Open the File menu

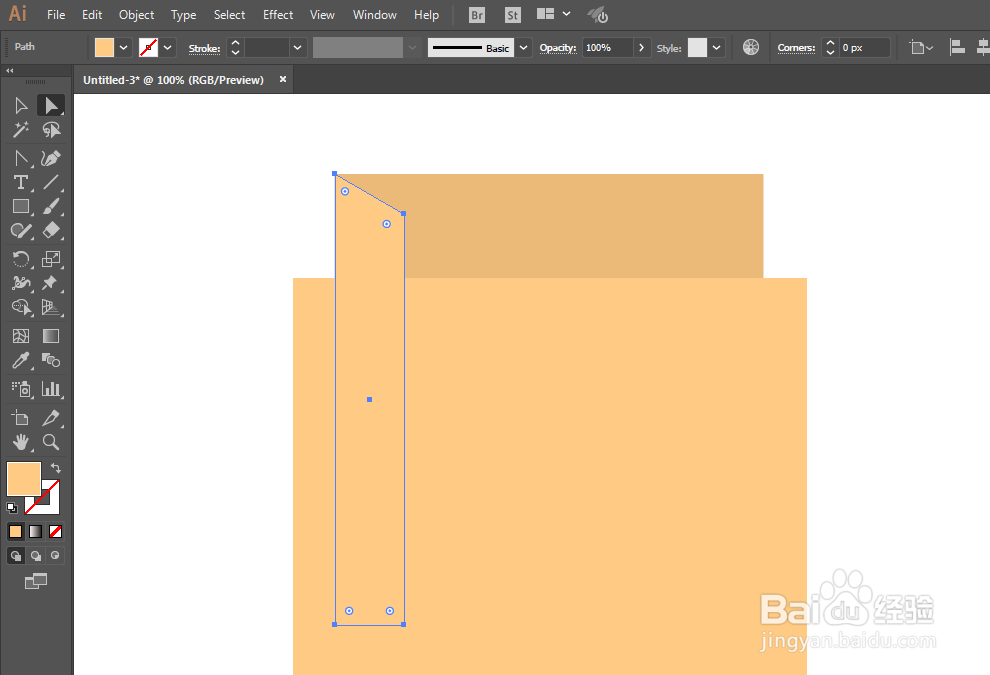(x=56, y=15)
